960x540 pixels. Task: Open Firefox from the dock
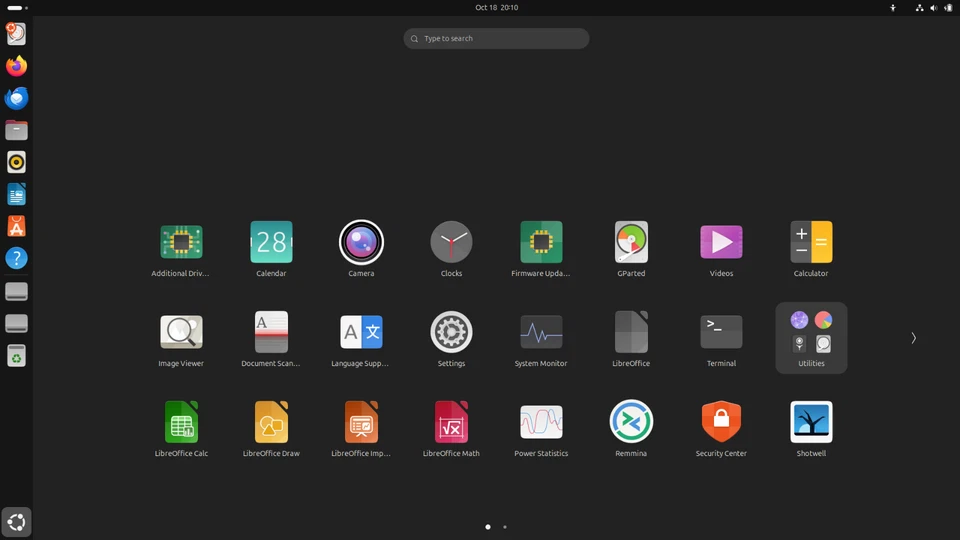[x=17, y=66]
